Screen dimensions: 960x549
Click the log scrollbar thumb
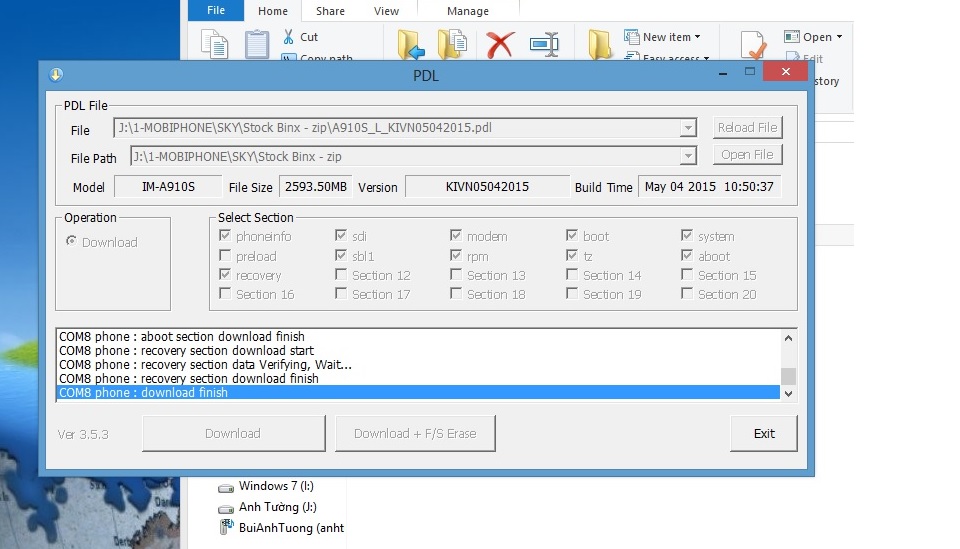[789, 375]
